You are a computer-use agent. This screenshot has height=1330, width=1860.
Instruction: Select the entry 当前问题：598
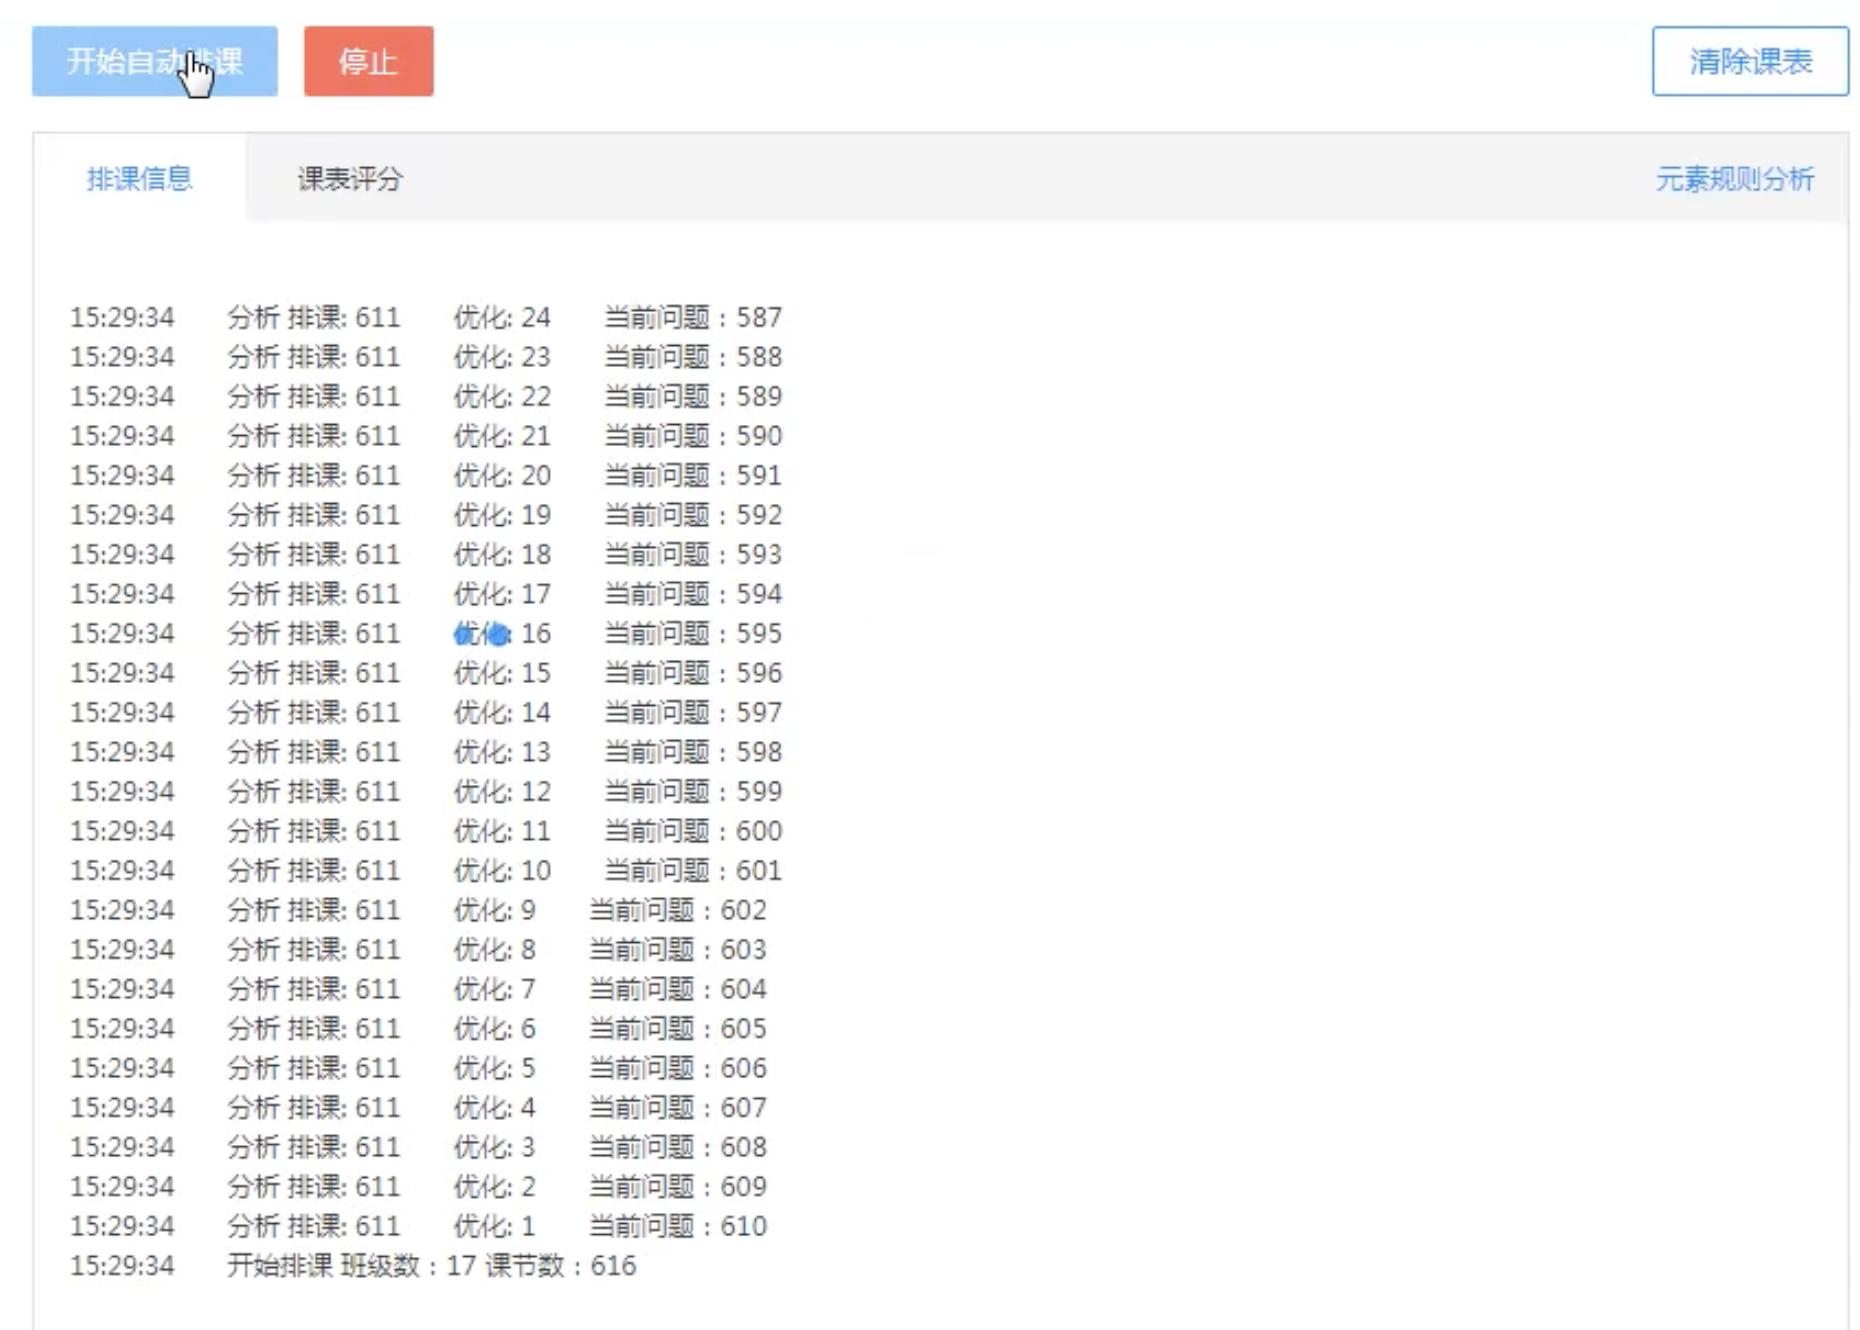(693, 752)
